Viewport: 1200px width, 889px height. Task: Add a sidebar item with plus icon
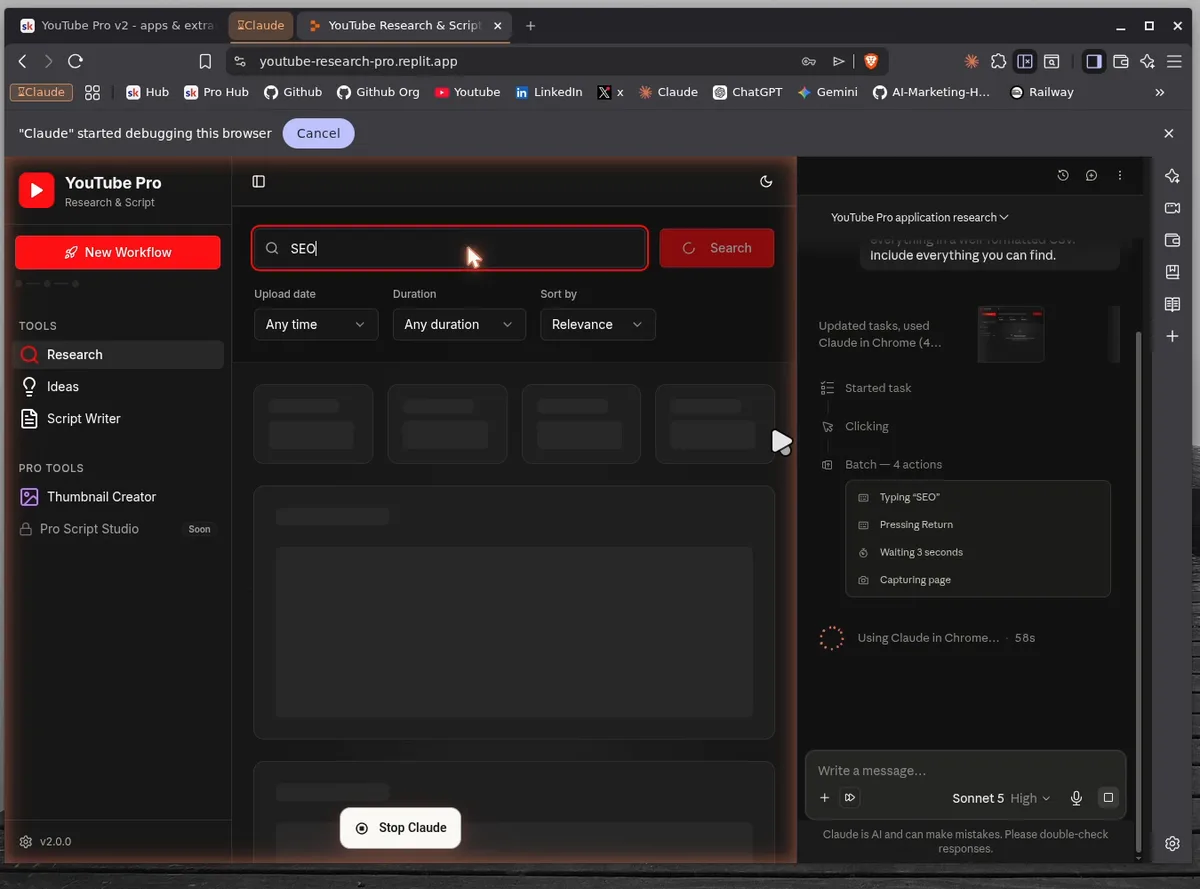pyautogui.click(x=1172, y=336)
